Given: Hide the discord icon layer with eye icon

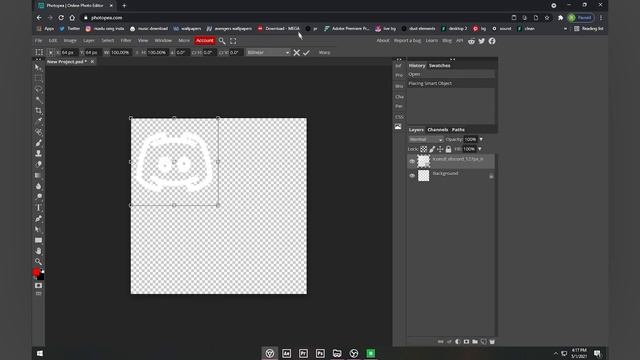Looking at the screenshot, I should (x=412, y=161).
